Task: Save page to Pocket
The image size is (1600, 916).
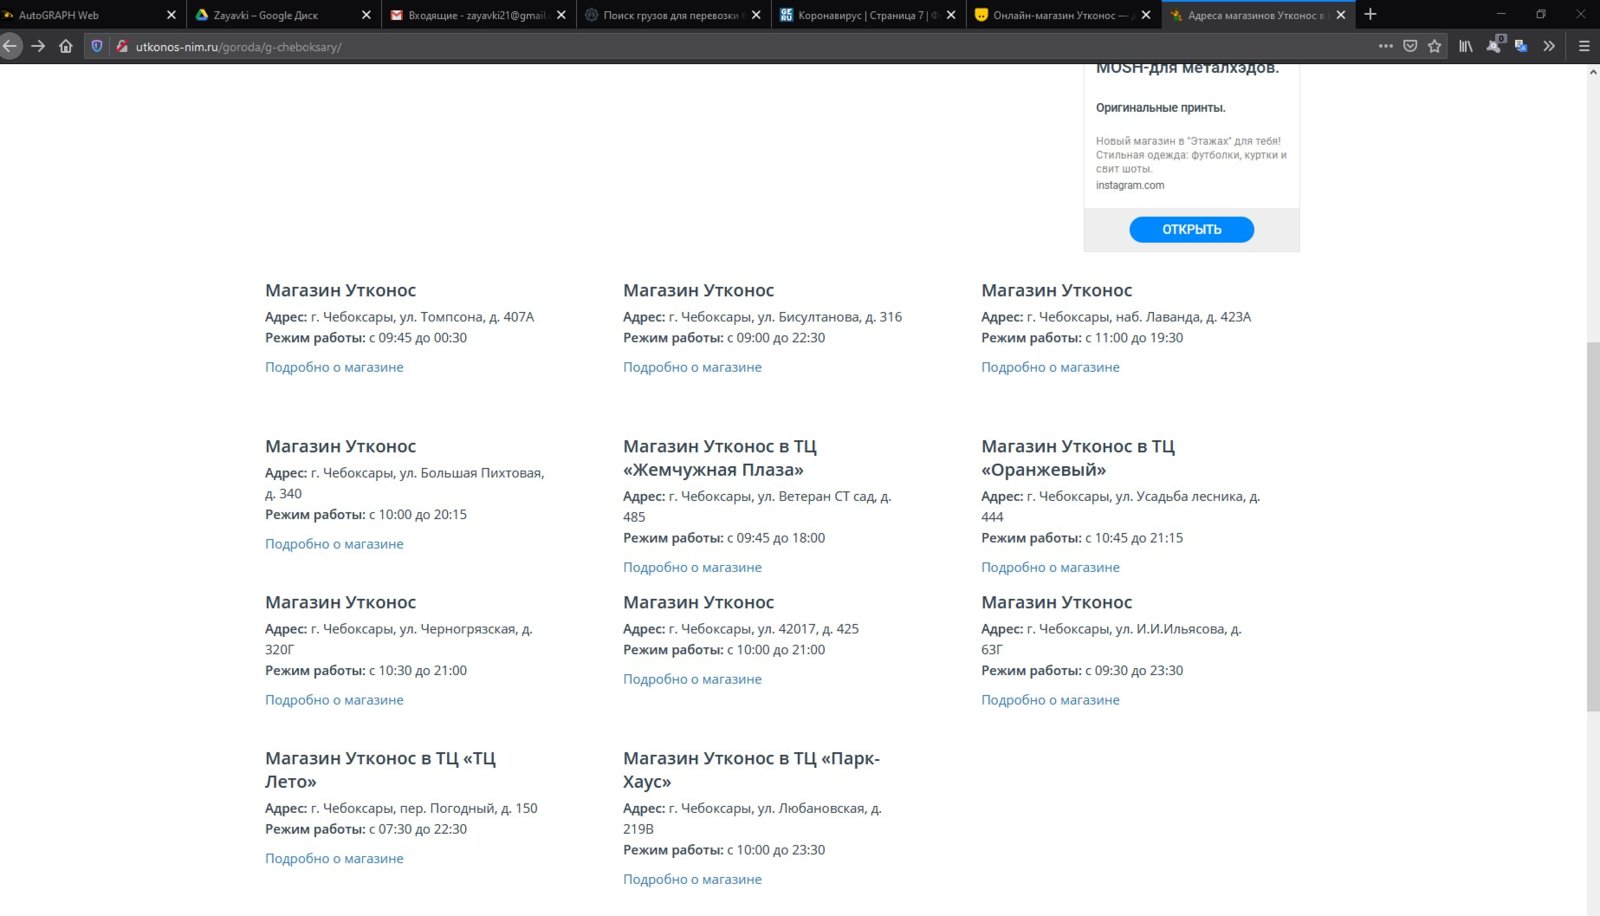Action: [x=1410, y=46]
